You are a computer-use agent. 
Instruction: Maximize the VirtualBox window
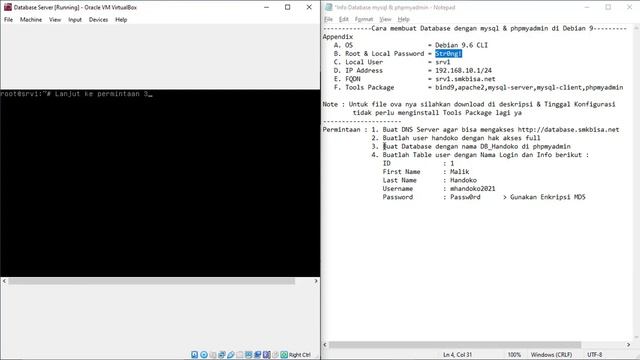(x=288, y=7)
